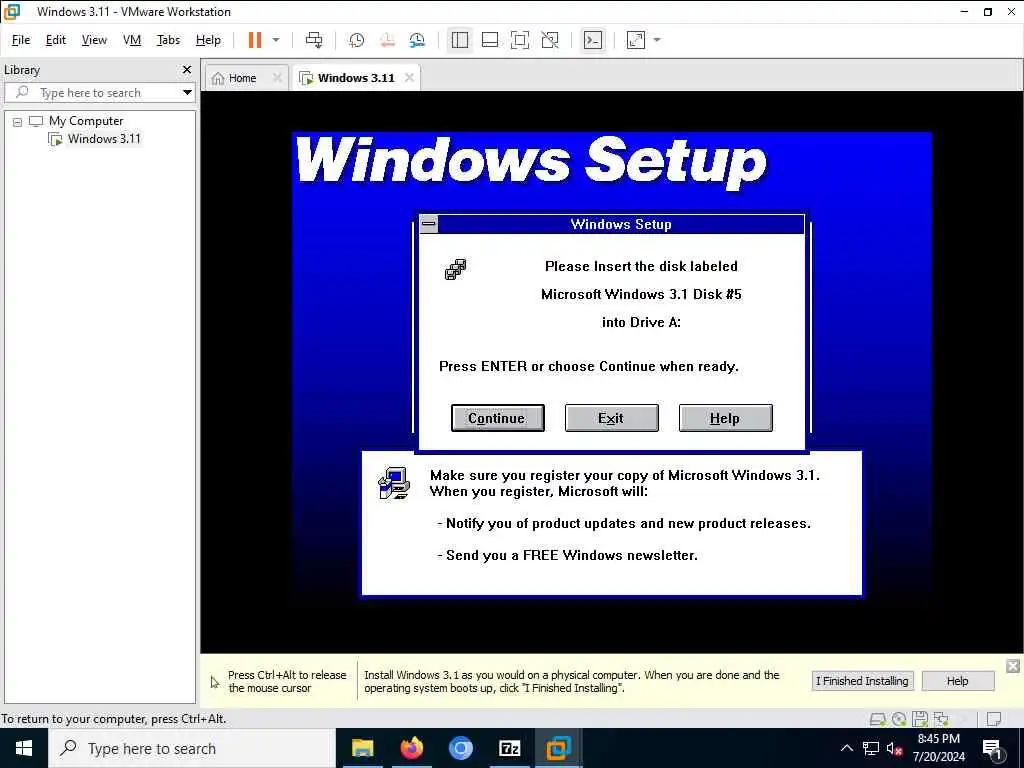Click the floppy disks icon in Setup dialog
1024x768 pixels.
tap(455, 269)
